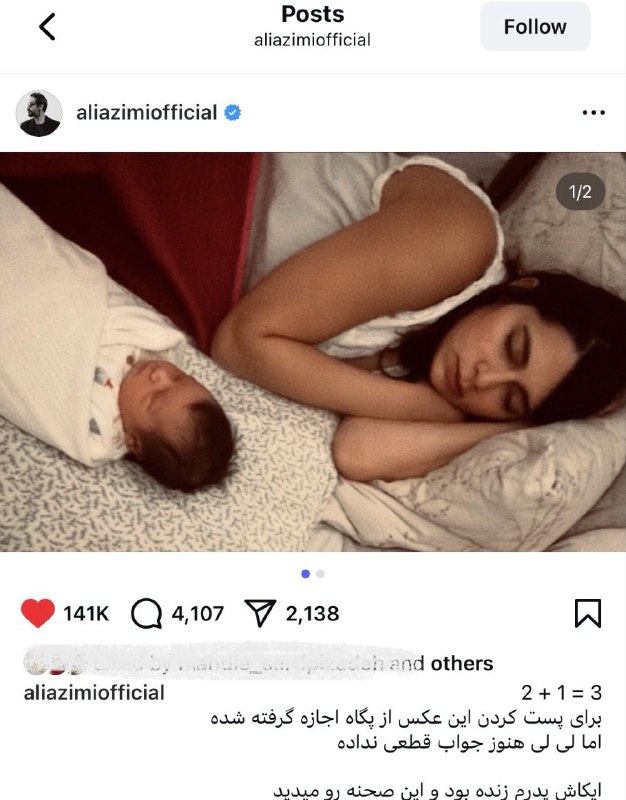
Task: Tap the mother and baby photo
Action: pos(313,352)
